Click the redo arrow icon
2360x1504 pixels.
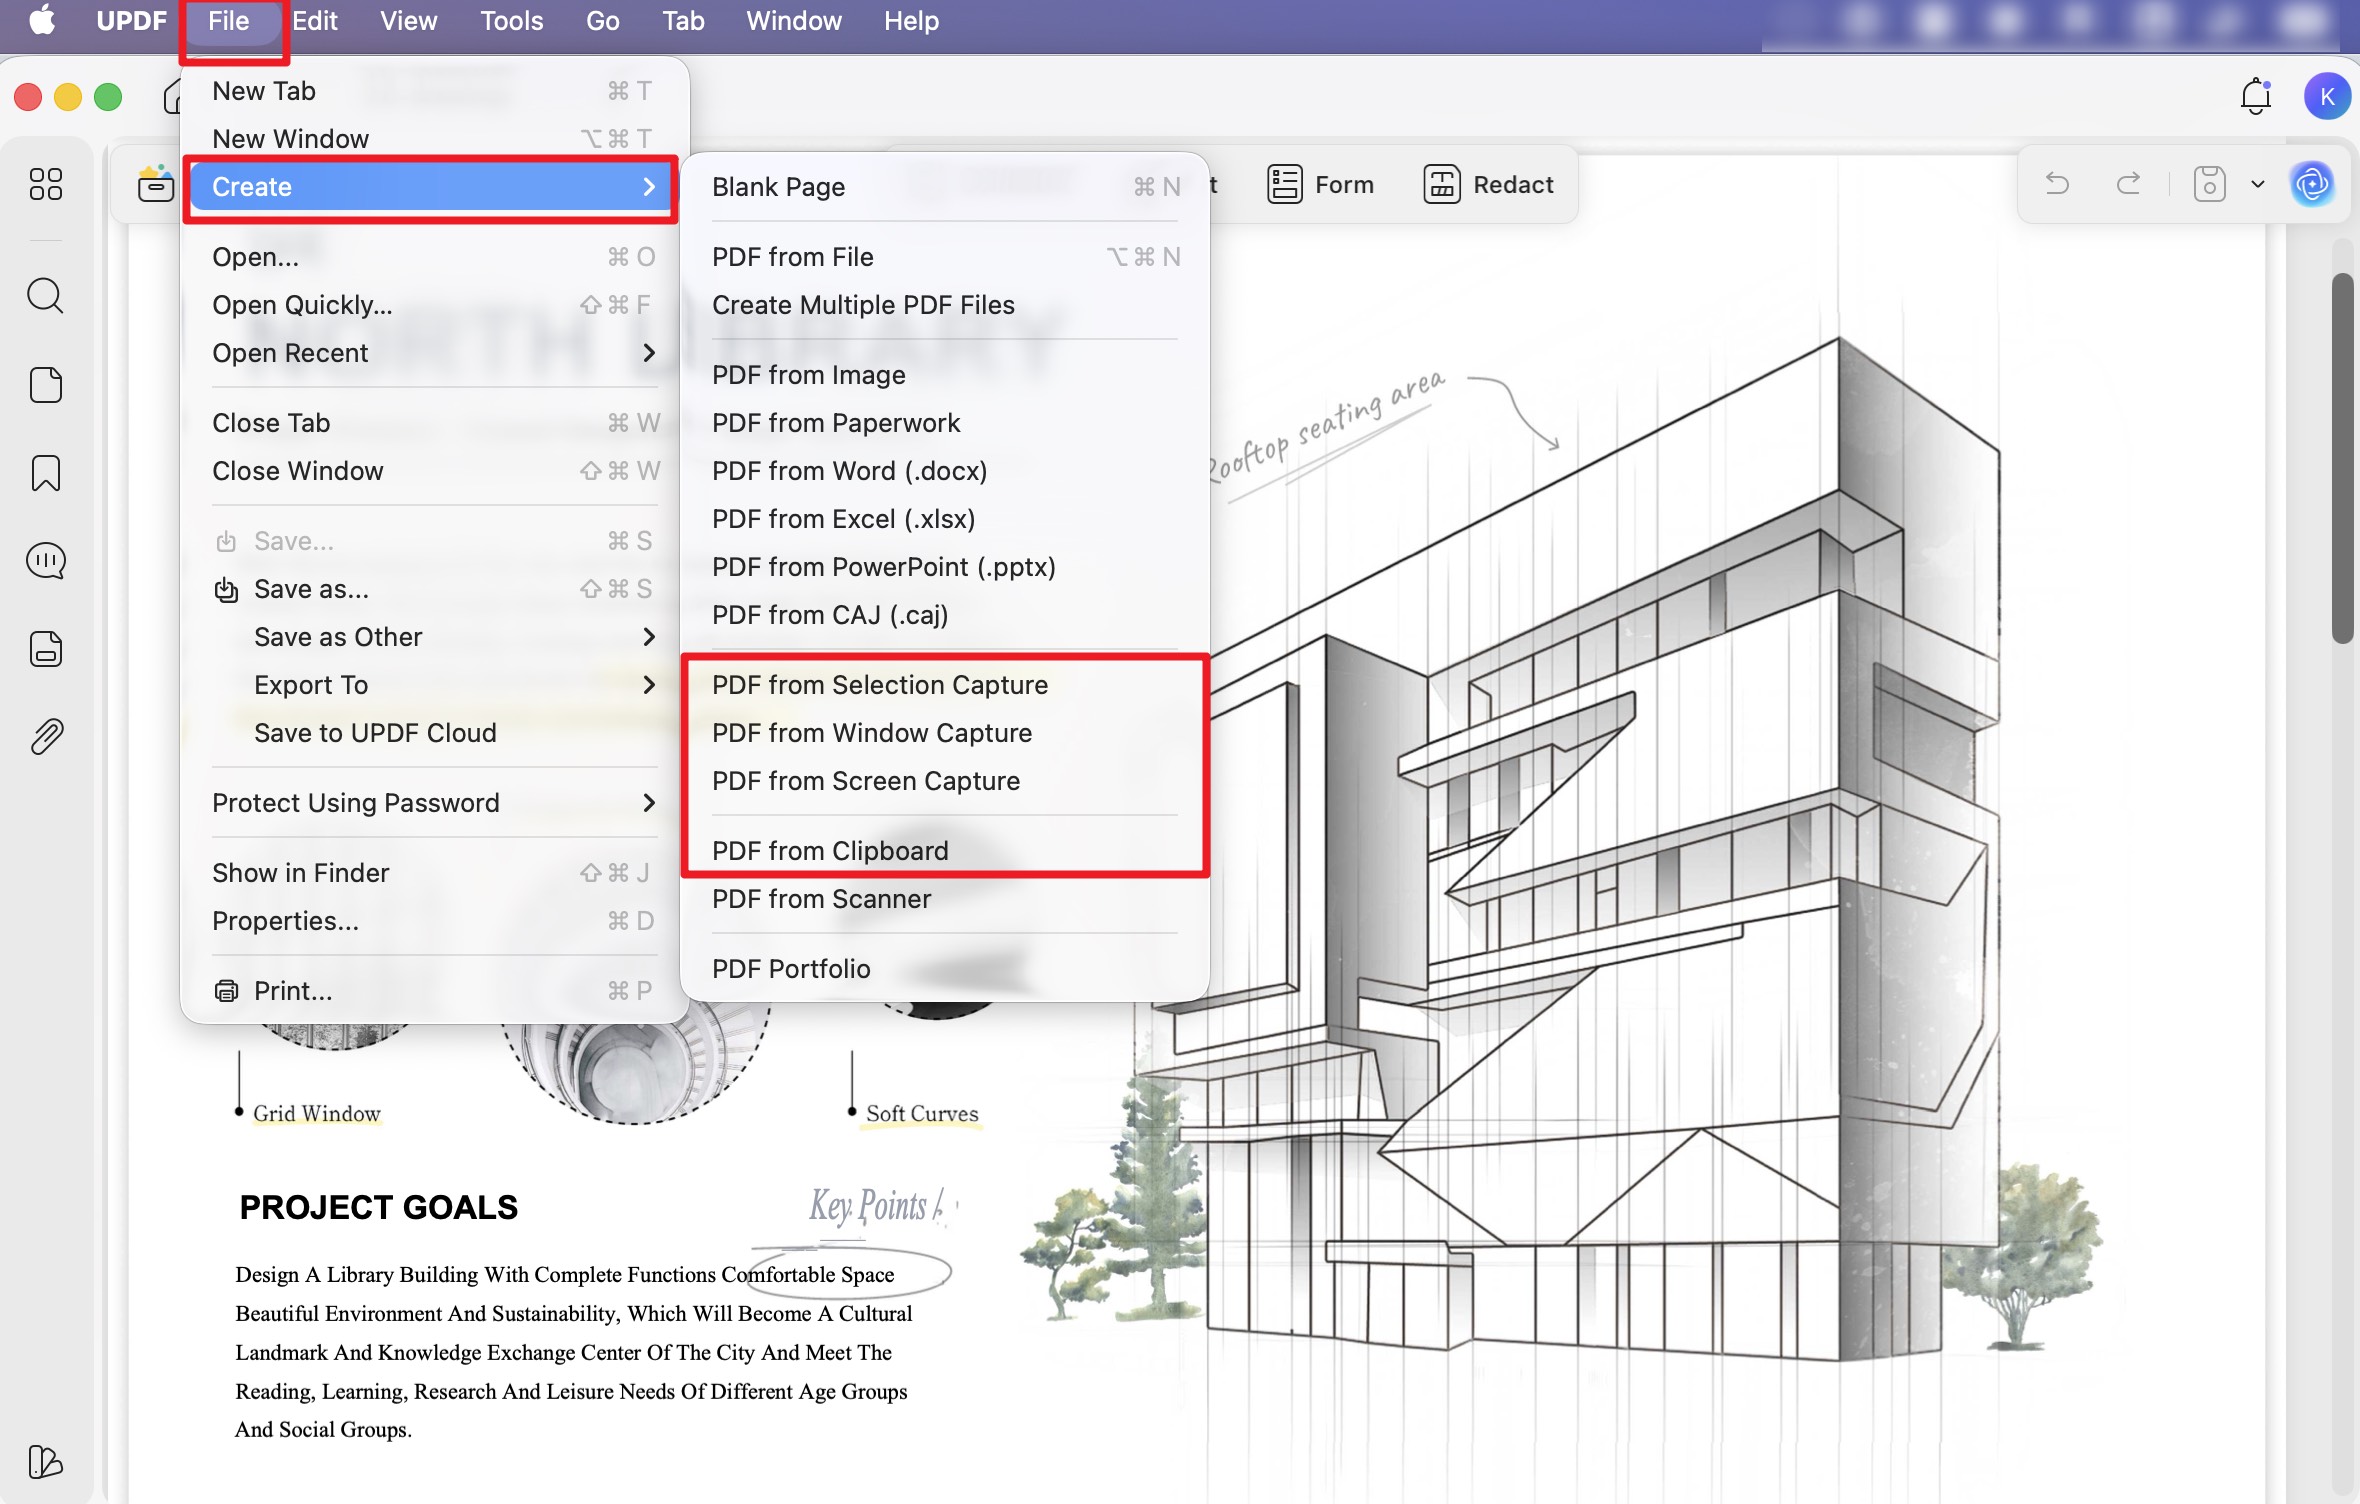tap(2129, 184)
